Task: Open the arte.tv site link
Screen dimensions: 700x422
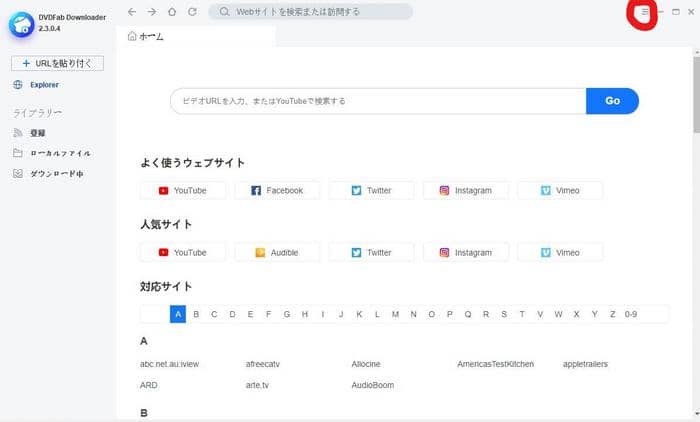Action: click(x=257, y=385)
